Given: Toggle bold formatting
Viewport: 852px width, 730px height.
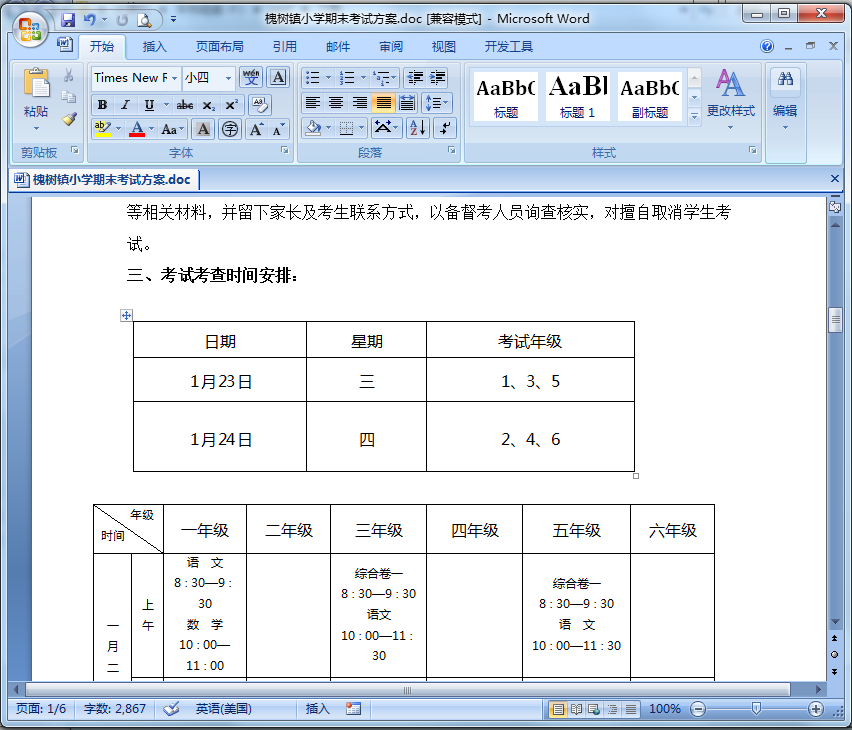Looking at the screenshot, I should [x=101, y=104].
